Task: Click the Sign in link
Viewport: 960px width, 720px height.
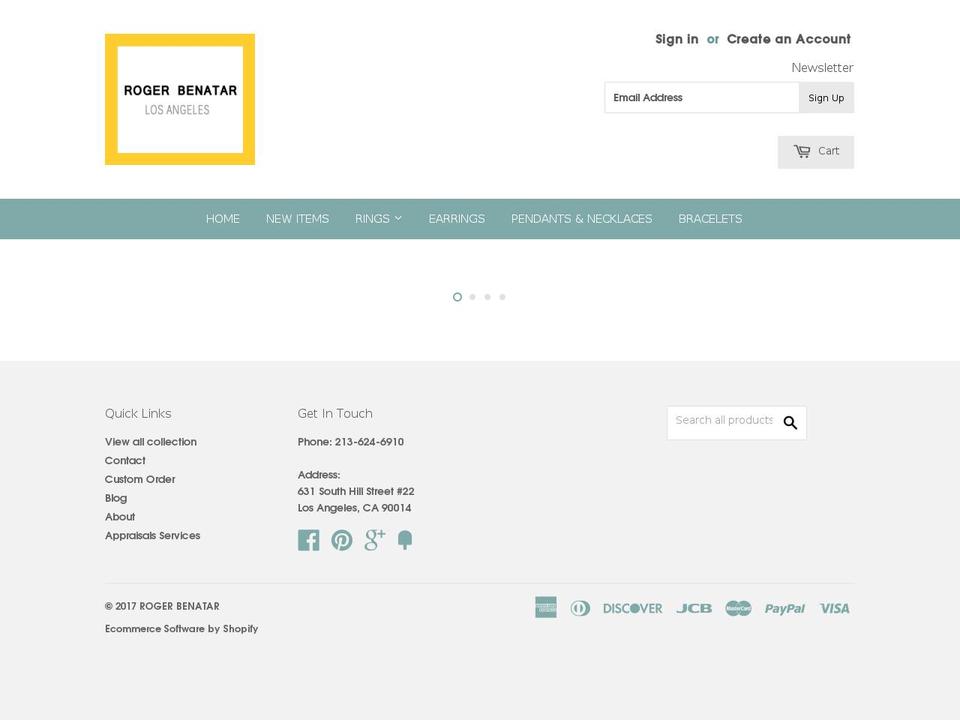Action: (x=677, y=39)
